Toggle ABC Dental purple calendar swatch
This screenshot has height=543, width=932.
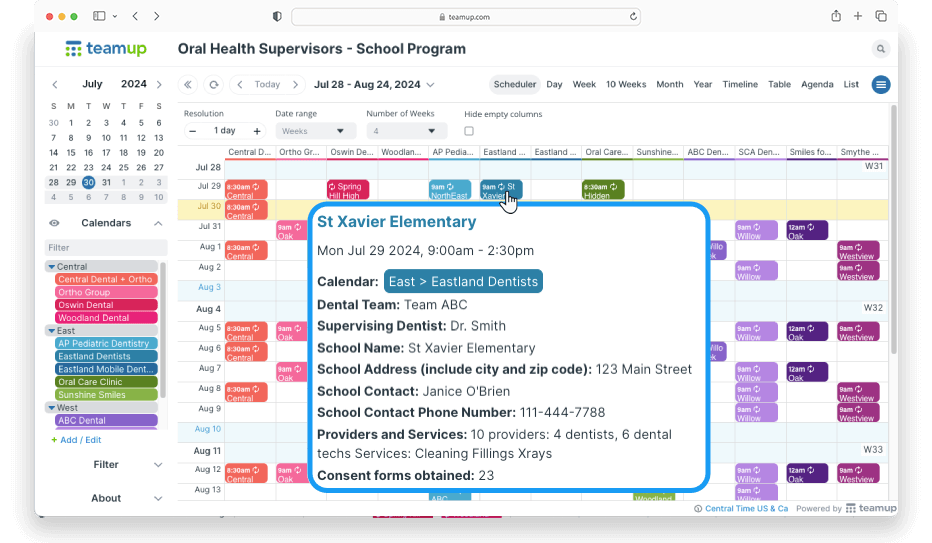106,421
